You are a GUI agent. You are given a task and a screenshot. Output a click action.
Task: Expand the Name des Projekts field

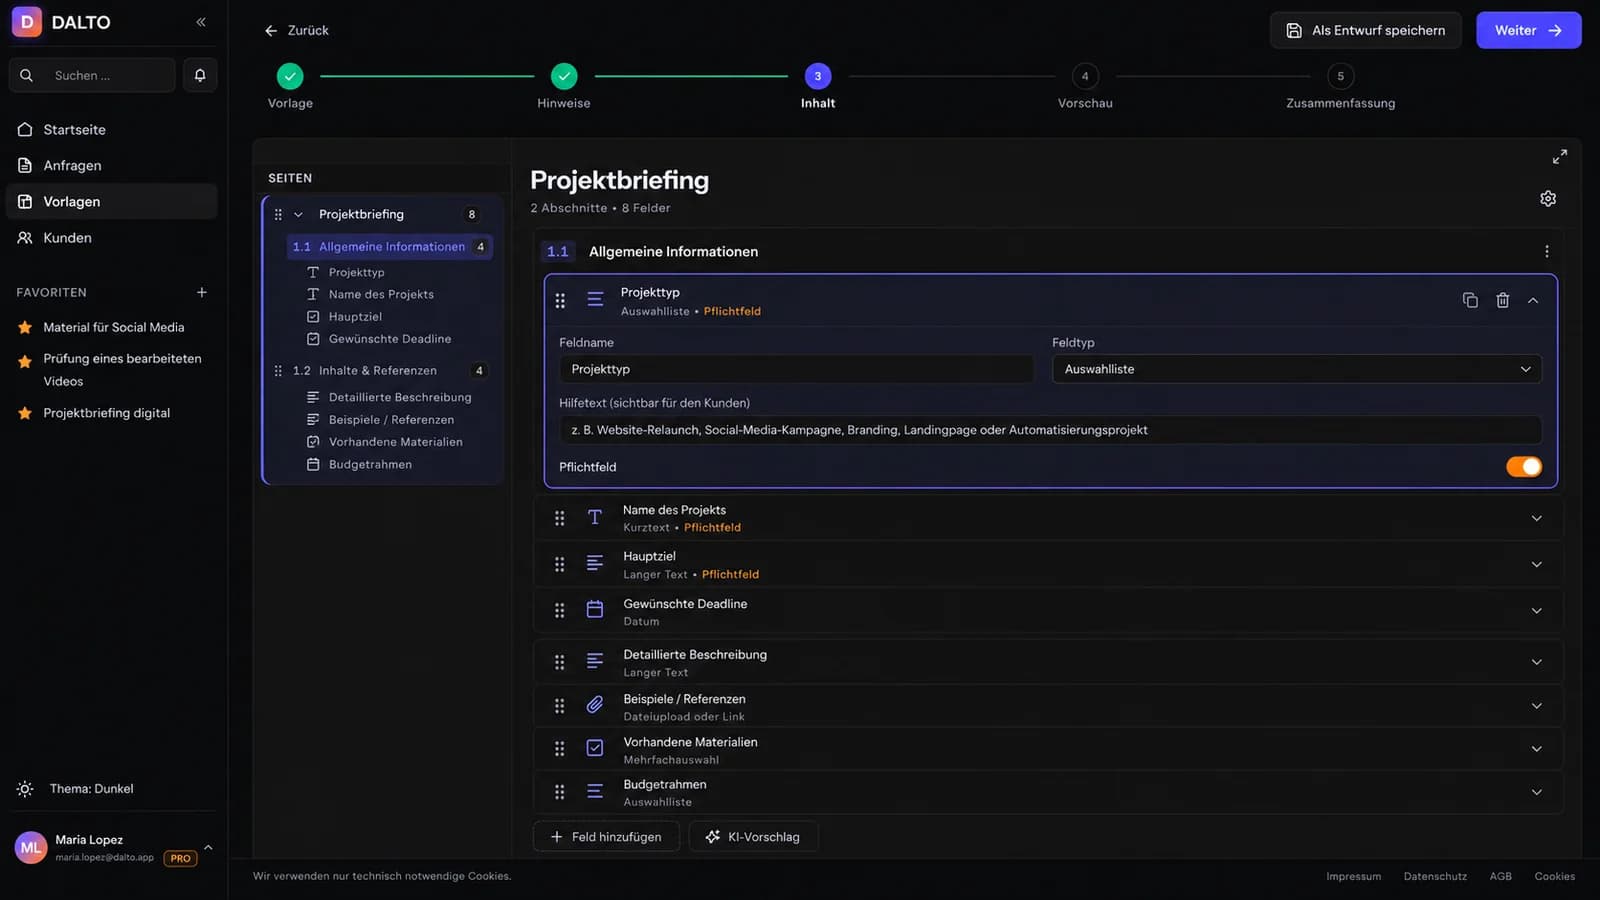click(1537, 518)
